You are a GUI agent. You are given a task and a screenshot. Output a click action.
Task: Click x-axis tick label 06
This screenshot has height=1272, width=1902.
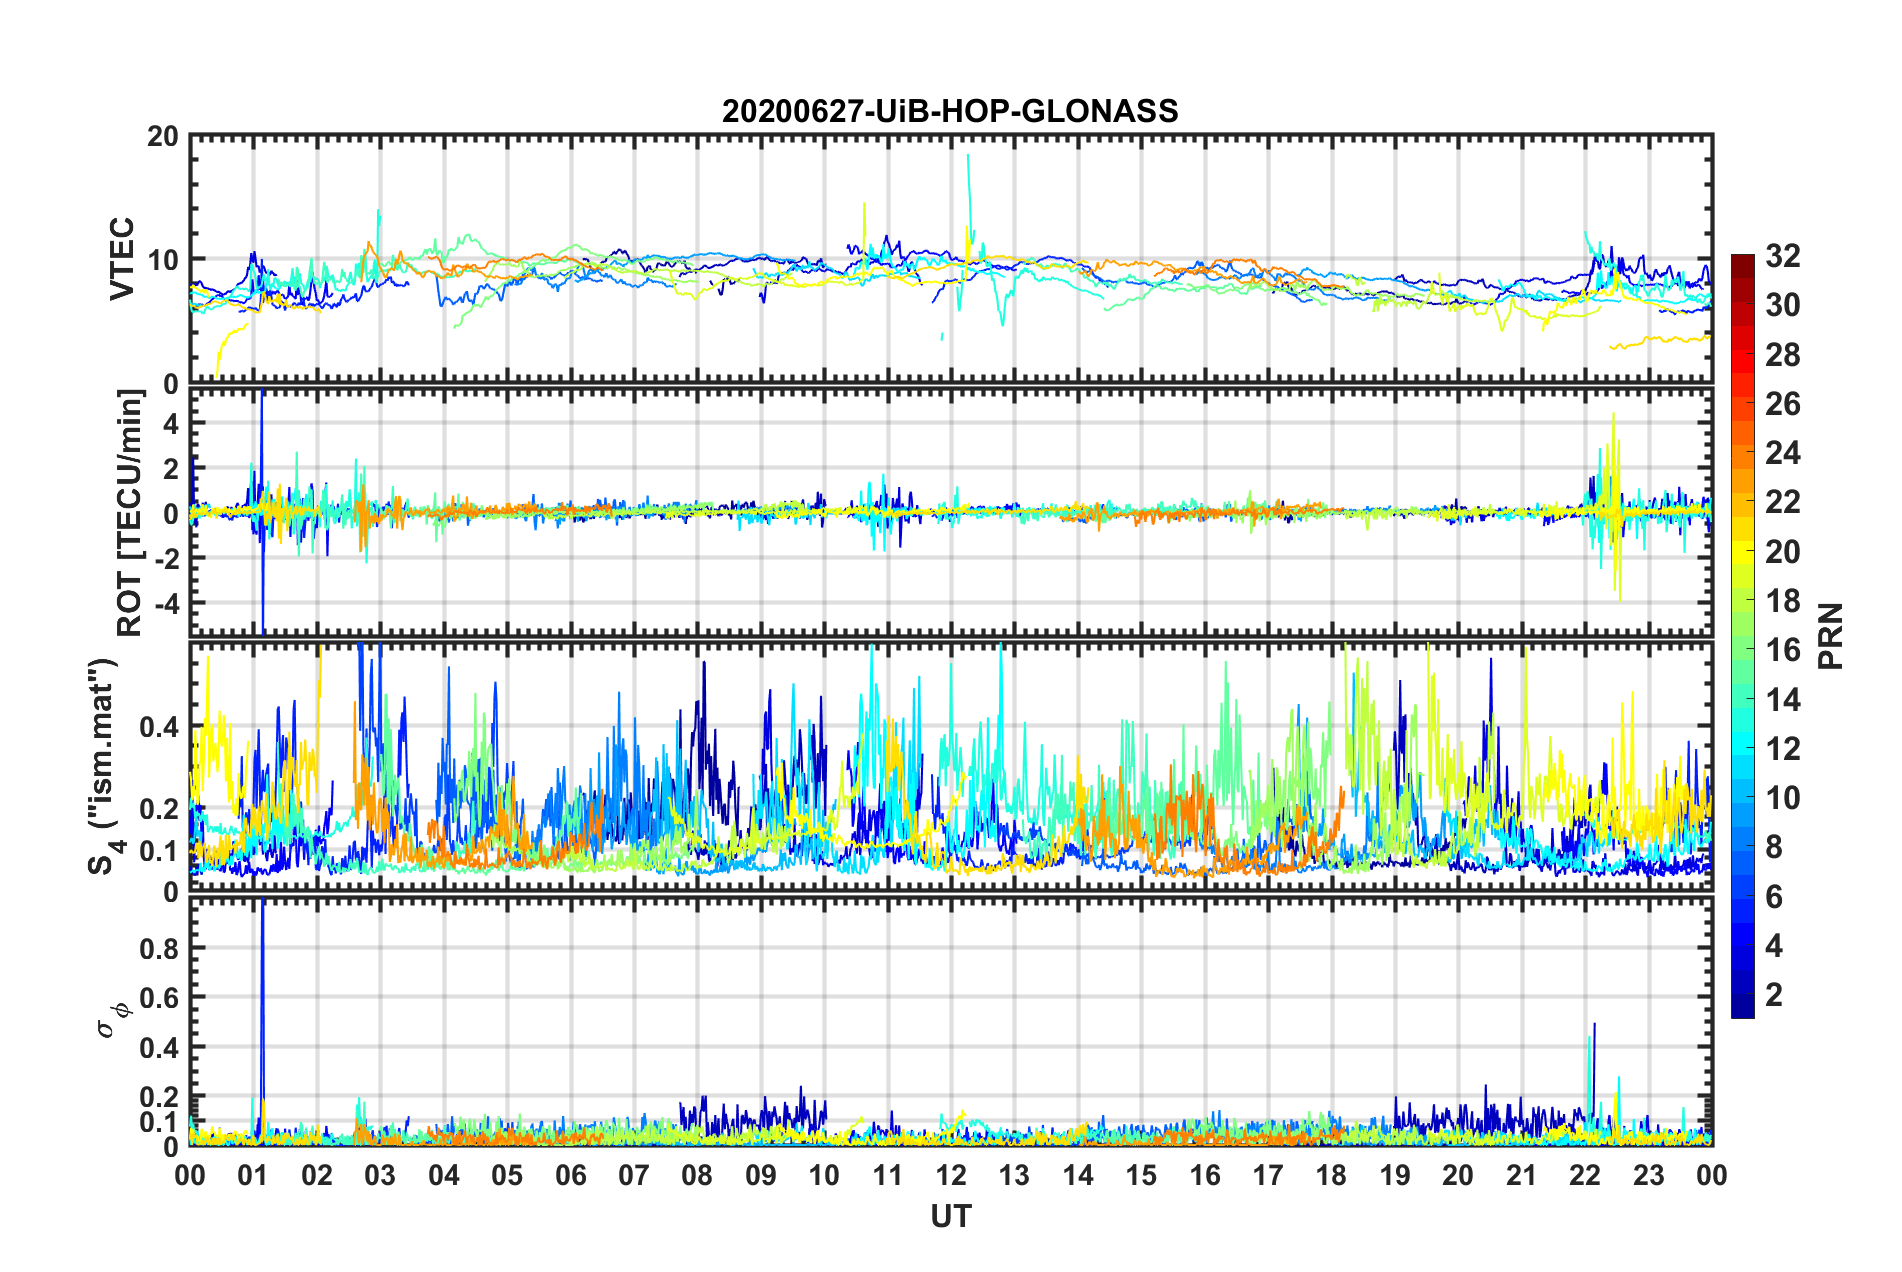571,1175
